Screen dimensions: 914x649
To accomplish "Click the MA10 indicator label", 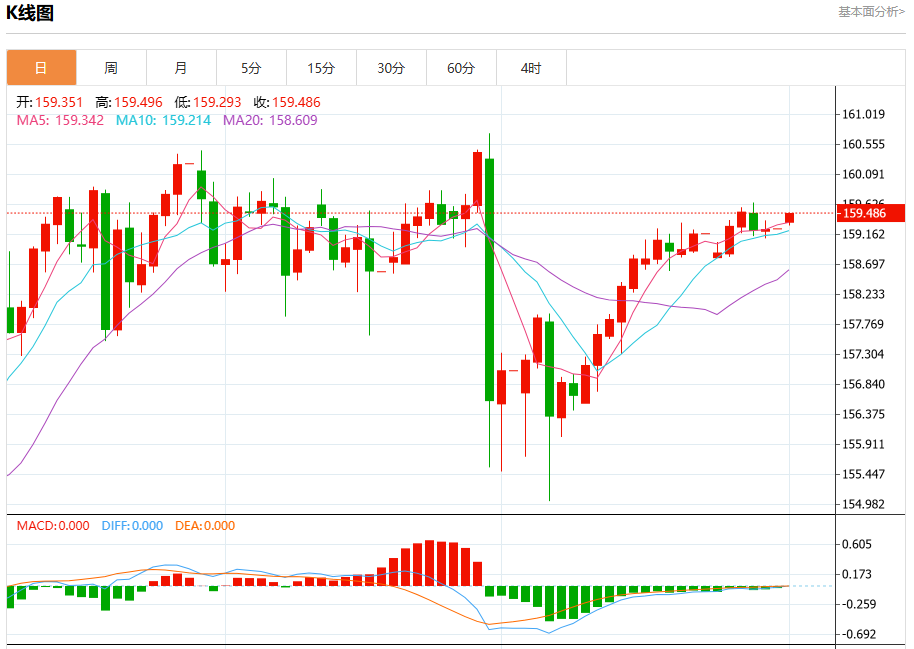I will (x=163, y=120).
